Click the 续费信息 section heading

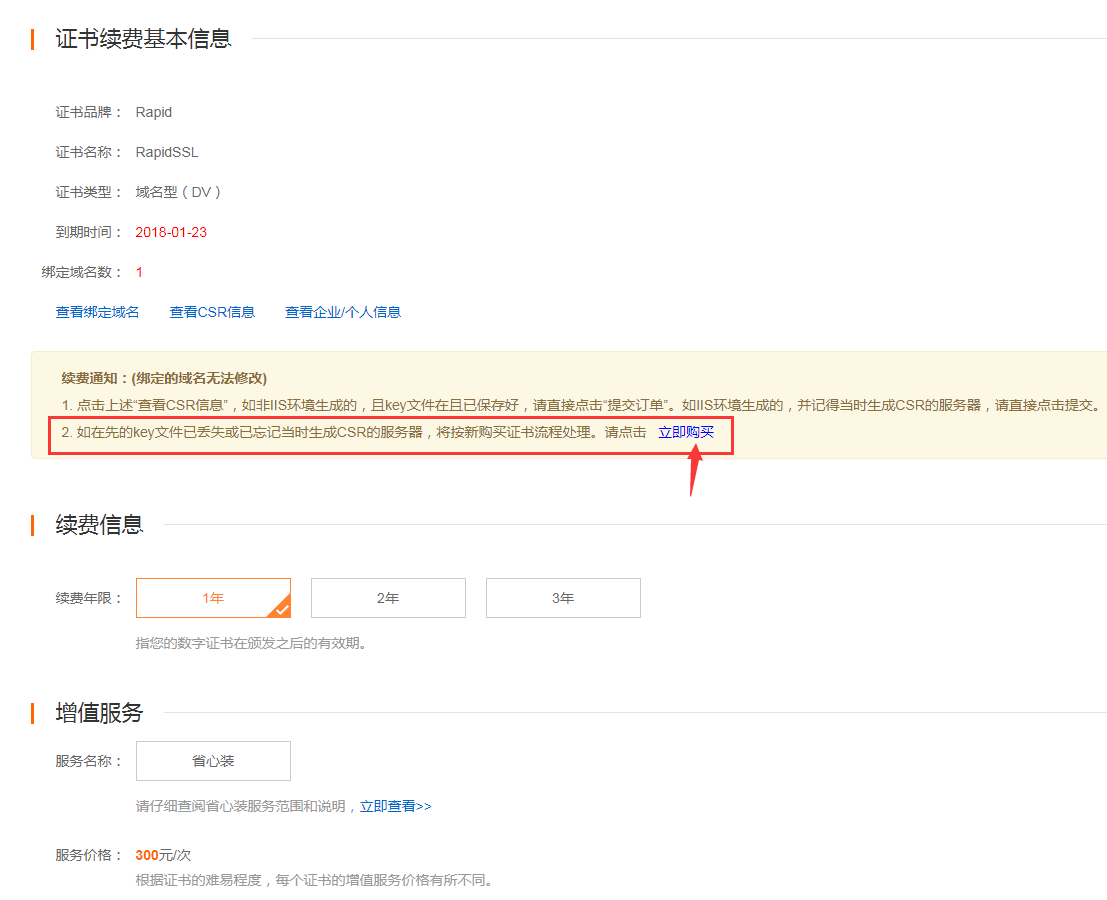(x=100, y=524)
